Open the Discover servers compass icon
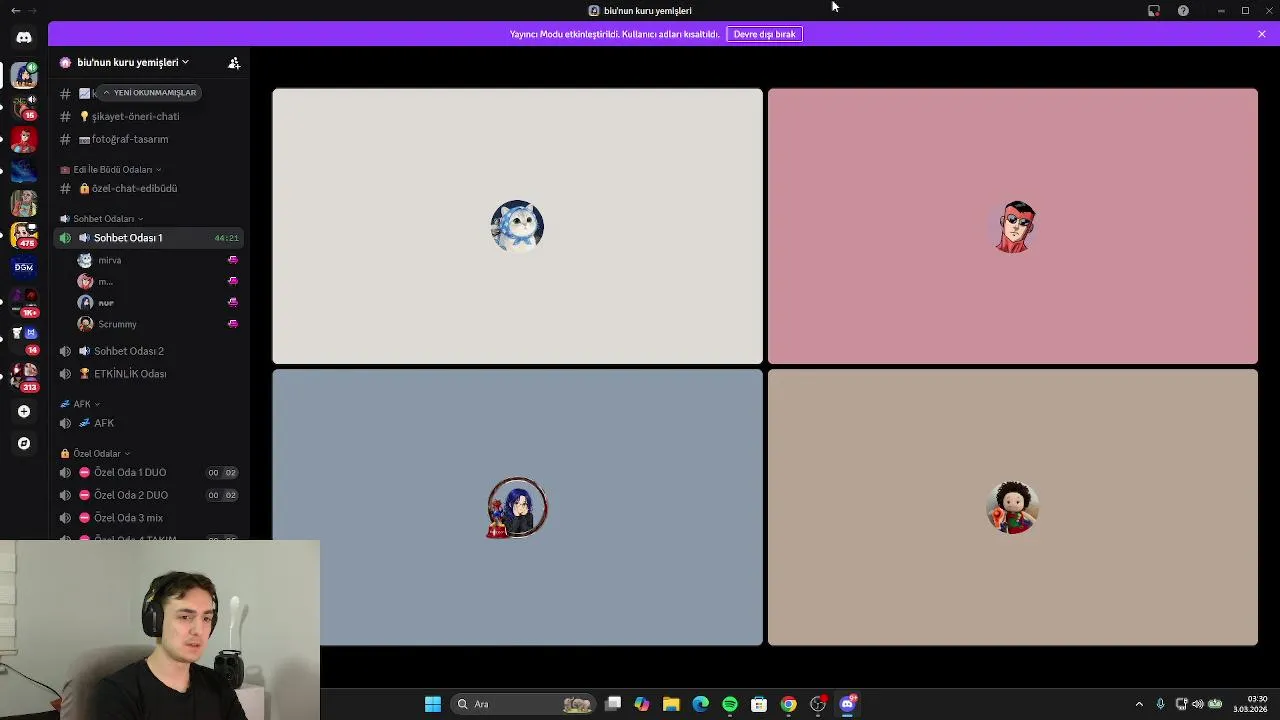 [24, 443]
